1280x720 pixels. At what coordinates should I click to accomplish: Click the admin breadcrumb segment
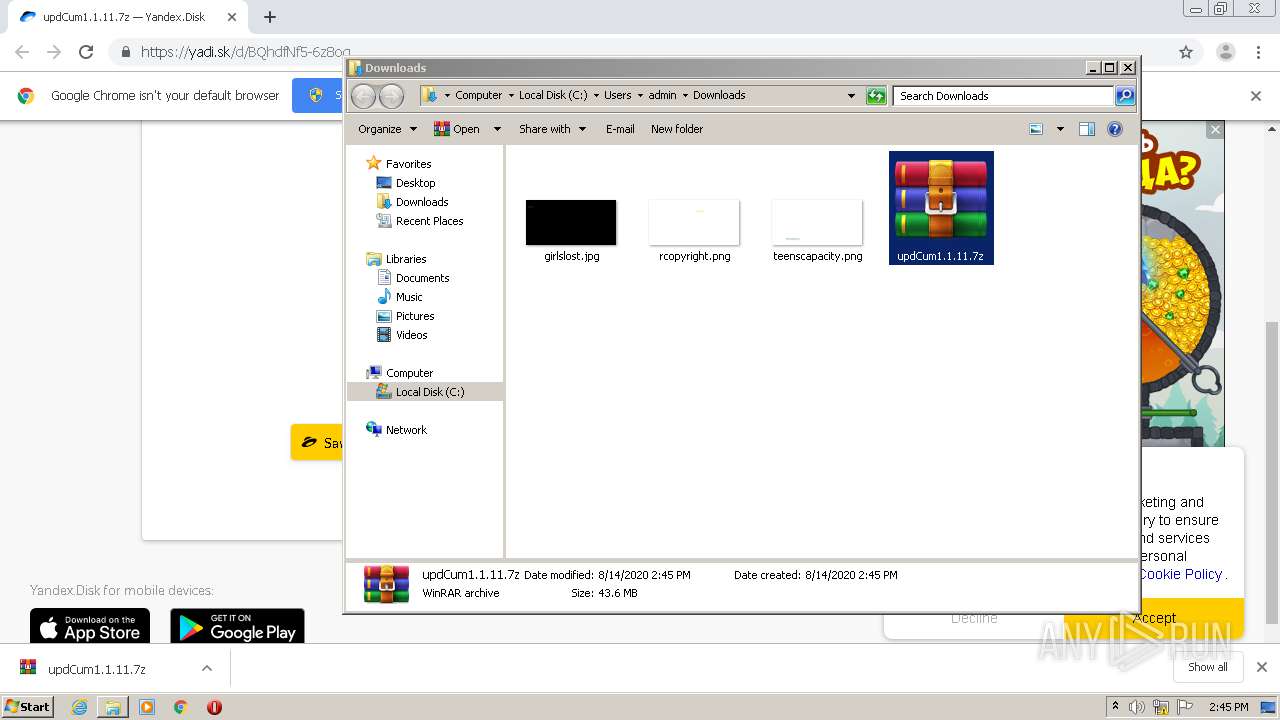662,96
